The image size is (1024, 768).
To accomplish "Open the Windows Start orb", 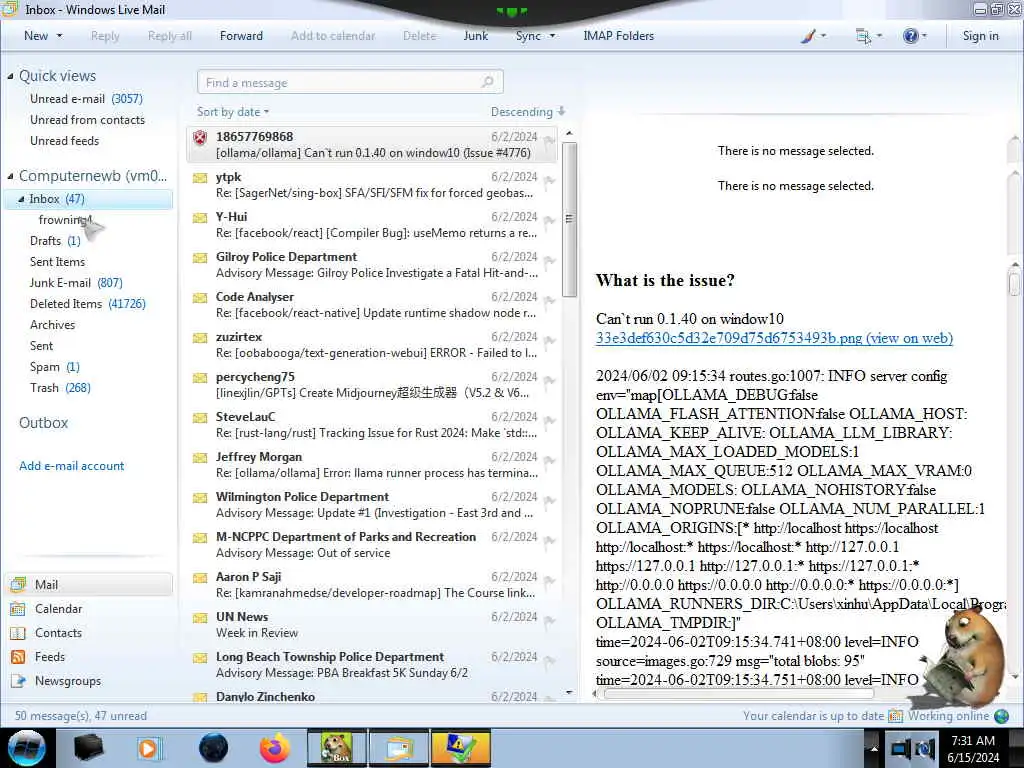I will click(x=27, y=748).
